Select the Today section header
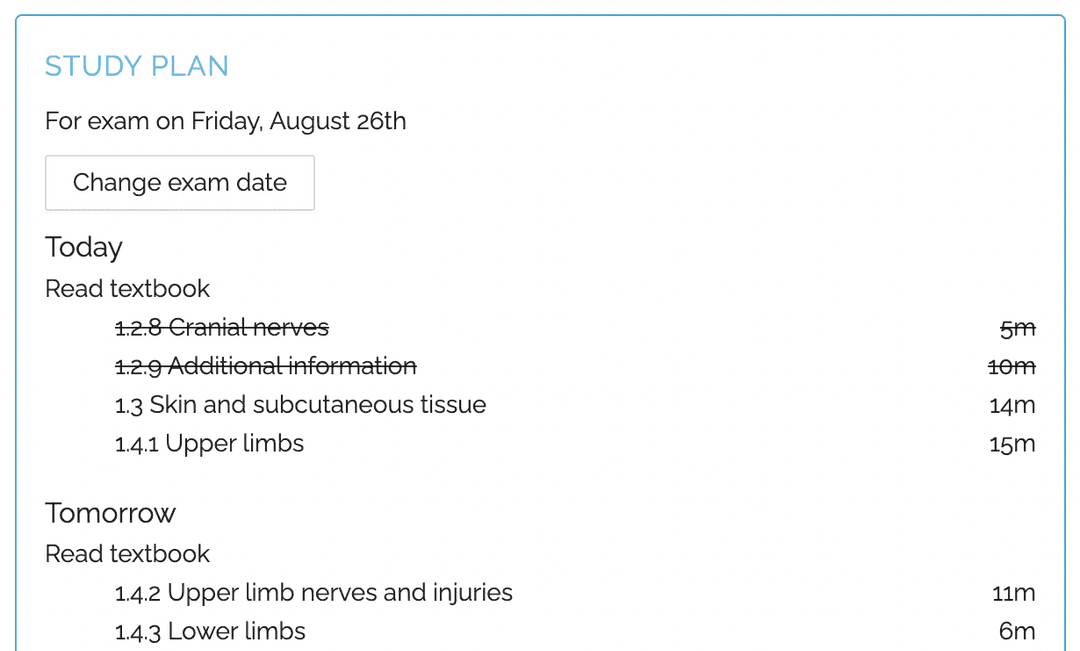Screen dimensions: 1080x651 click(x=83, y=247)
